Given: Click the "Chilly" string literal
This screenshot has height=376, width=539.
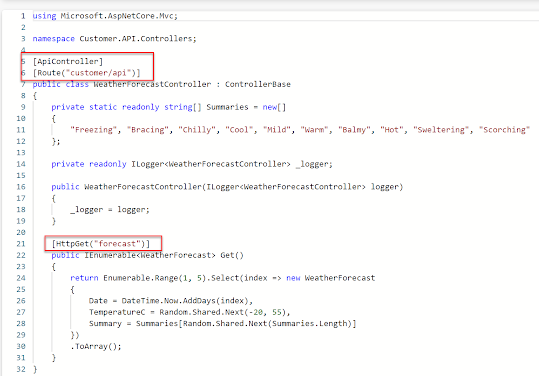Looking at the screenshot, I should click(197, 130).
